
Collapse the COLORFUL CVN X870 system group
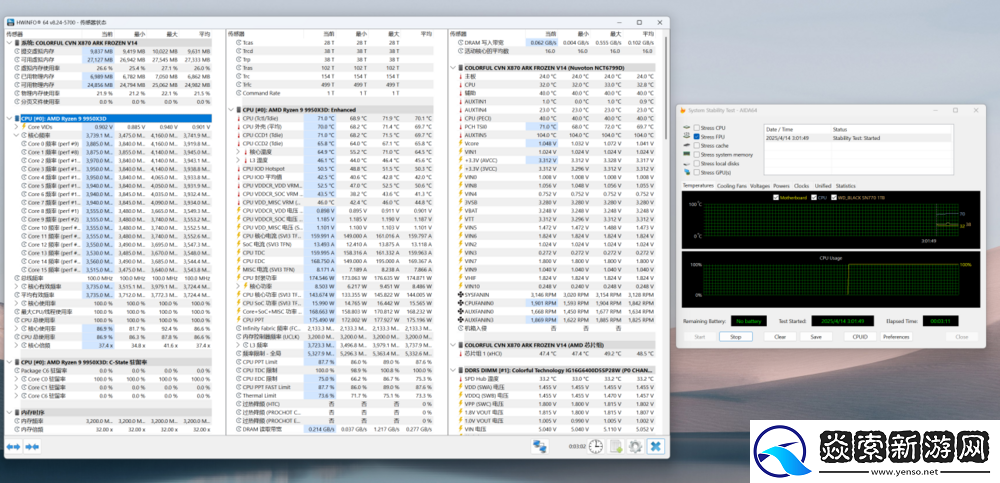11,43
